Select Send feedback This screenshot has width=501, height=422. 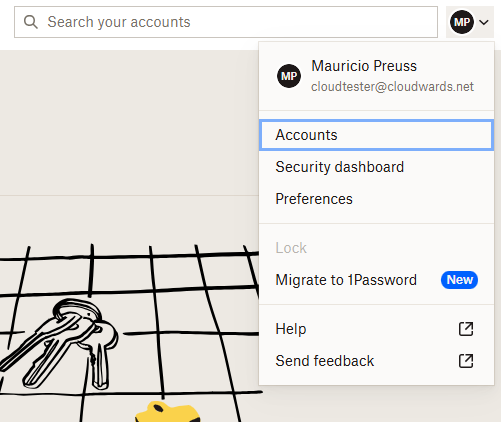point(376,361)
